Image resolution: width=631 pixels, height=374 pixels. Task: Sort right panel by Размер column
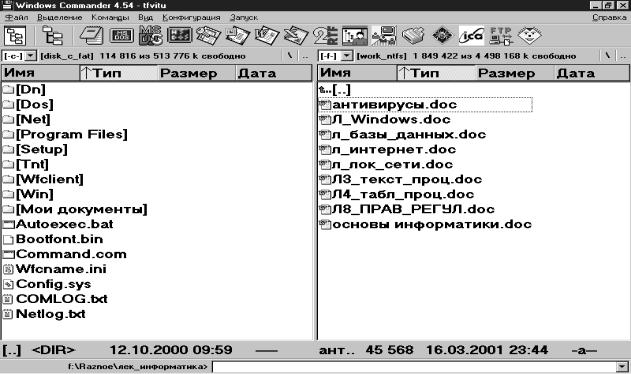pos(514,73)
